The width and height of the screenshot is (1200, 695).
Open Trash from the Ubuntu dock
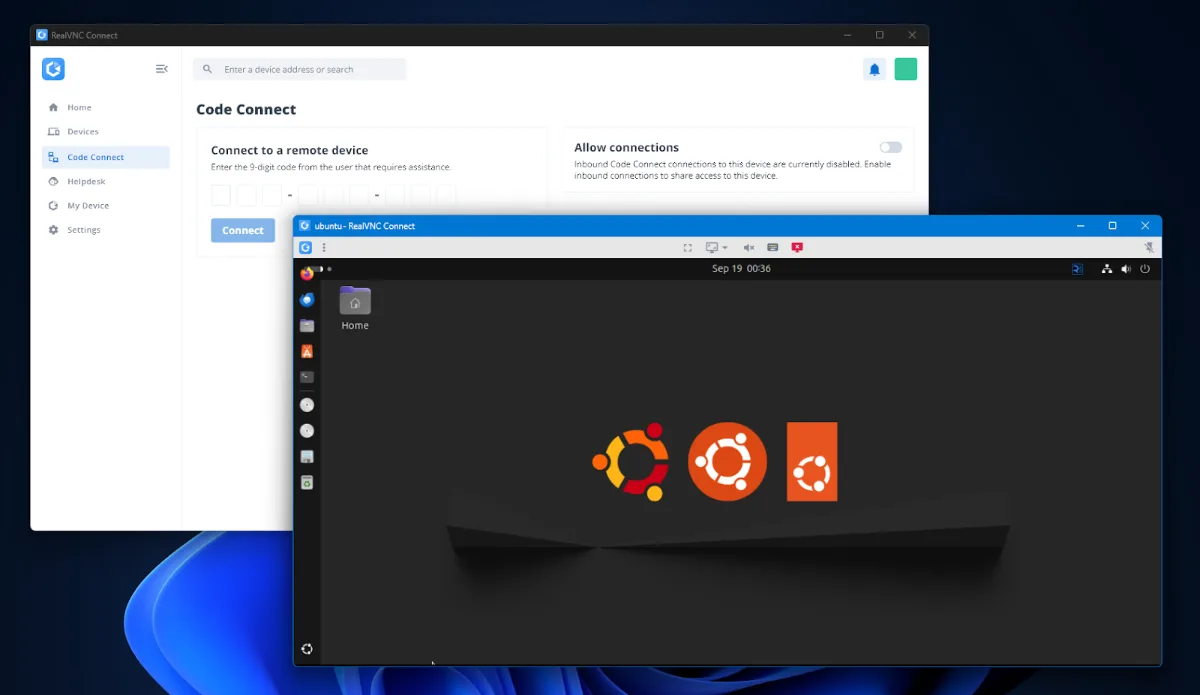point(307,482)
